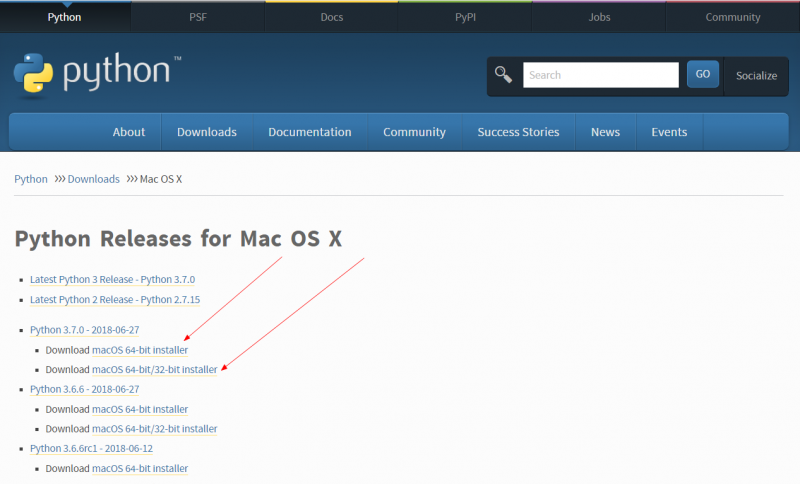Select the Python top tab
Image resolution: width=800 pixels, height=484 pixels.
(64, 17)
